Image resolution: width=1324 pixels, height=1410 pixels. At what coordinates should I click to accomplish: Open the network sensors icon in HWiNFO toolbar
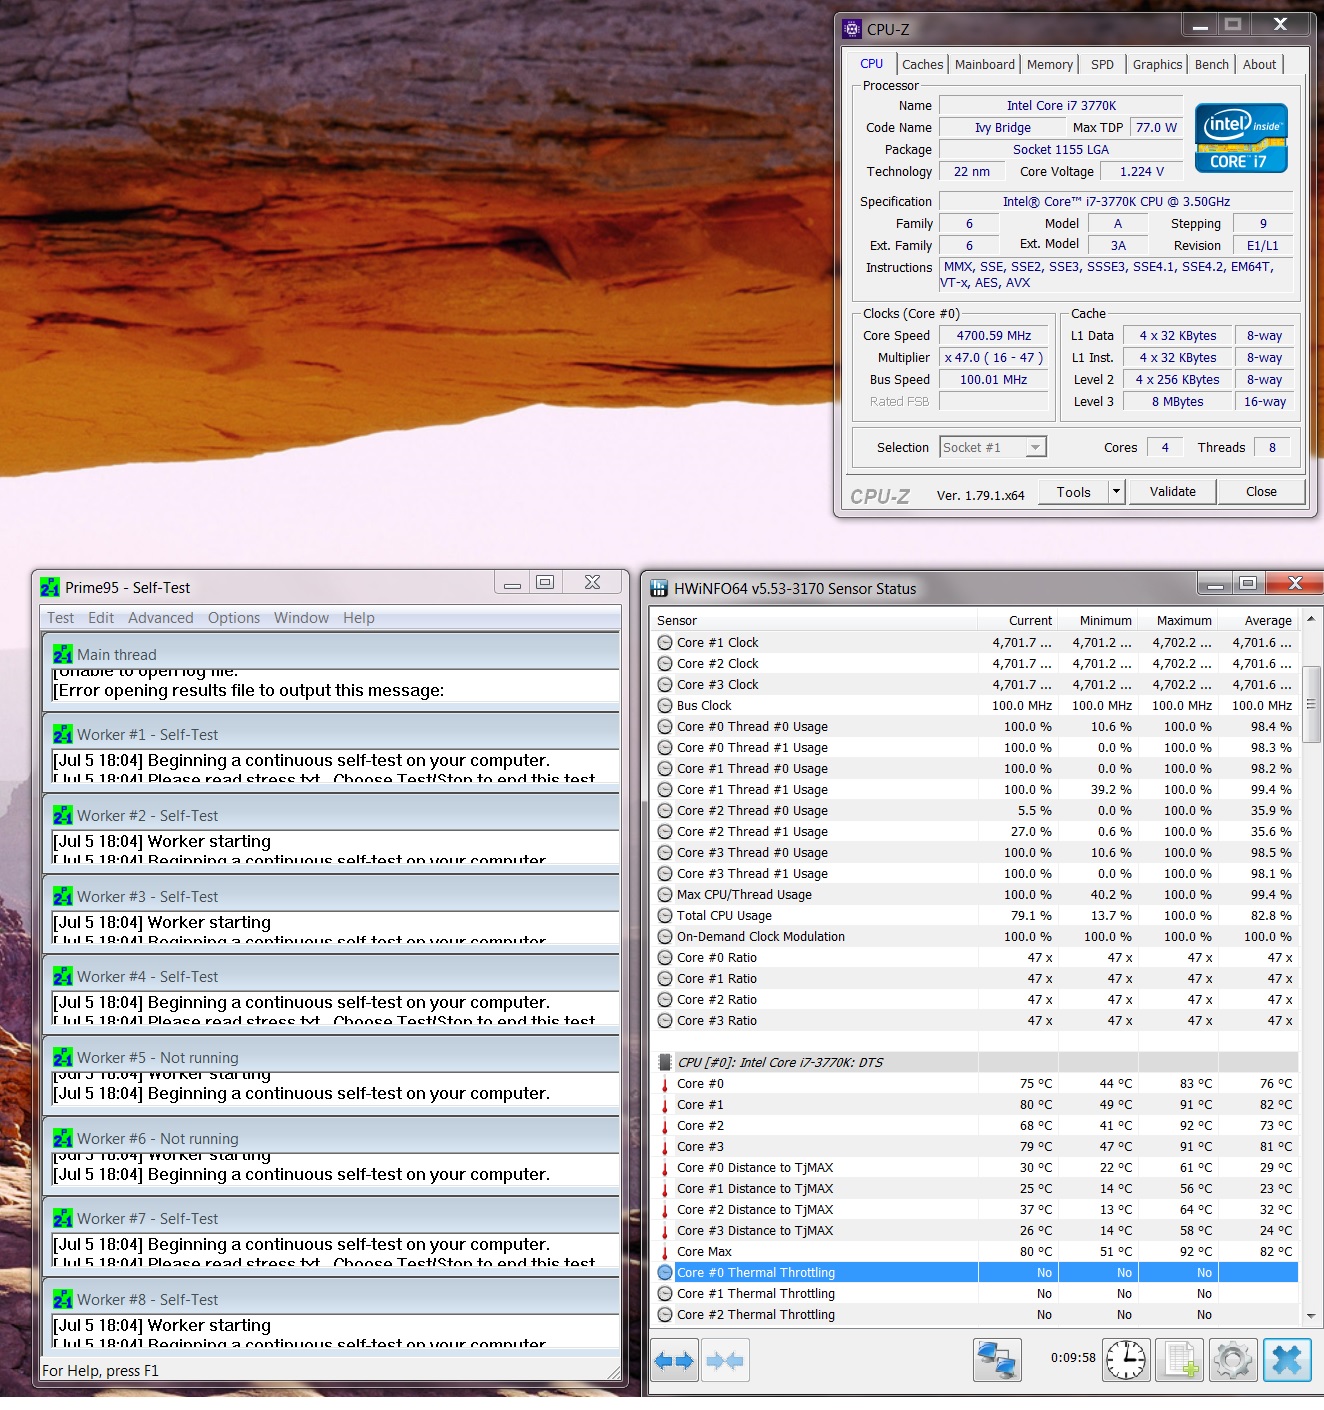996,1360
